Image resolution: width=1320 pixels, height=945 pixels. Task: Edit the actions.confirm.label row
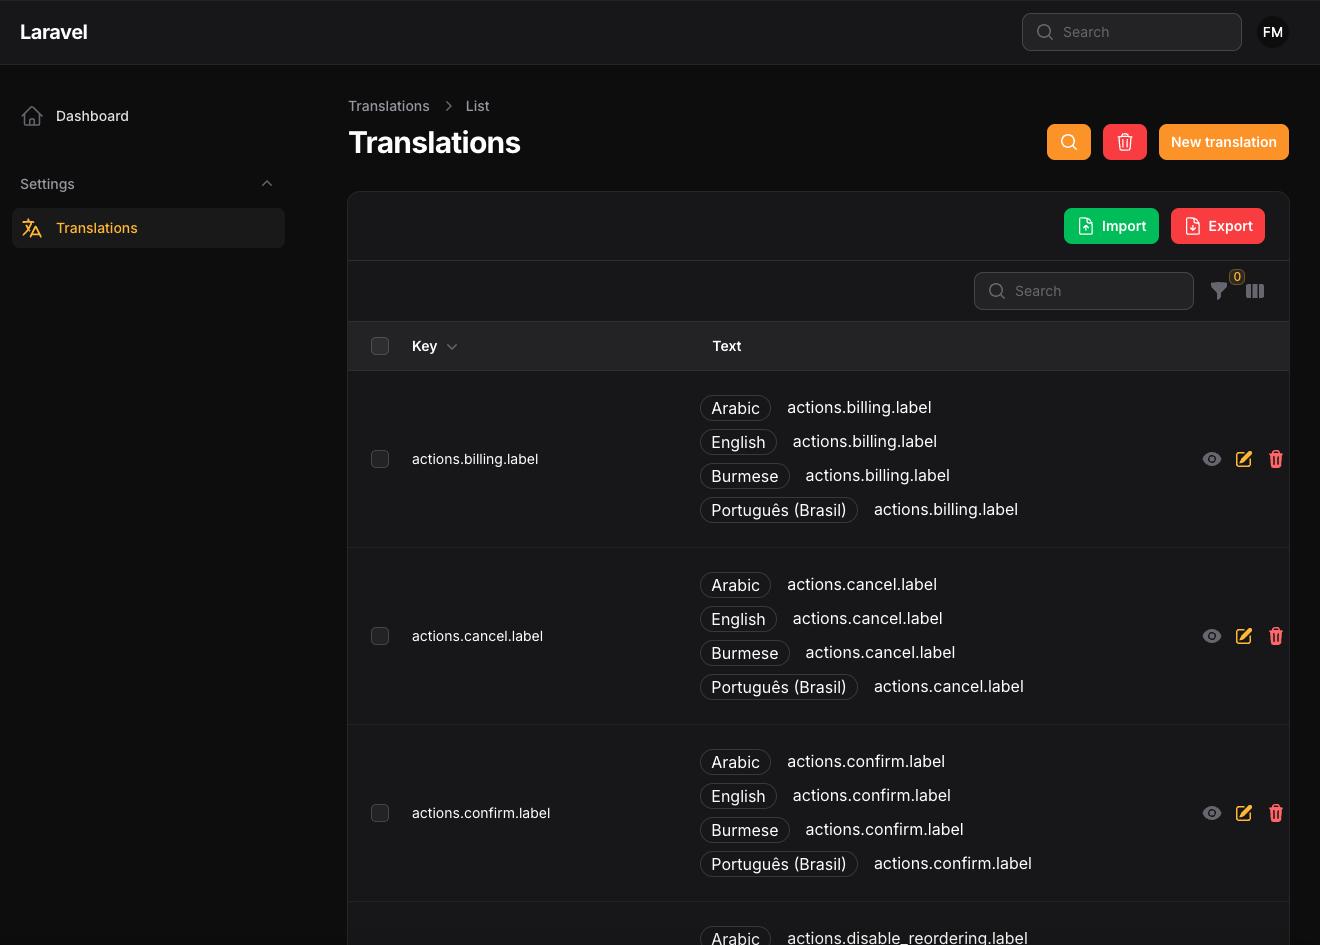coord(1244,813)
